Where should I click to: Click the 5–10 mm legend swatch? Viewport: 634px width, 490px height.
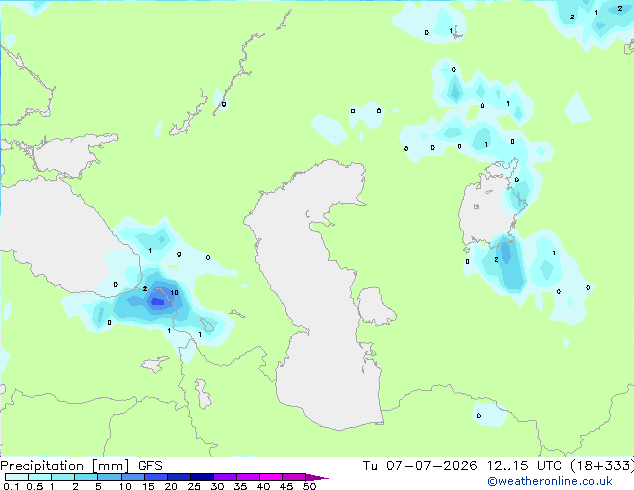[110, 477]
